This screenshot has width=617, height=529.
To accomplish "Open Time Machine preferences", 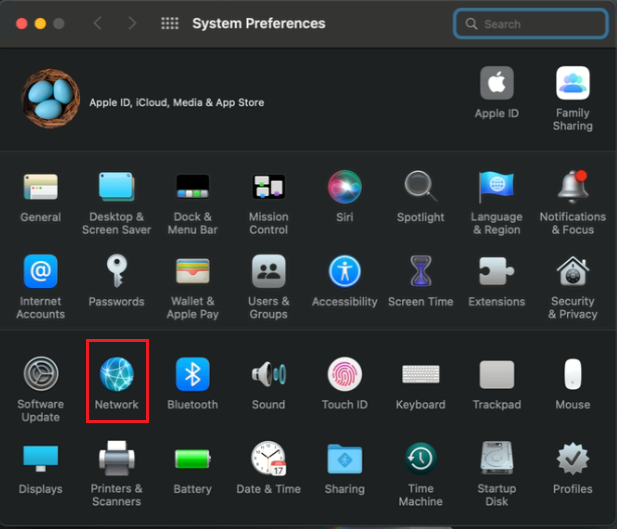I will [x=420, y=460].
